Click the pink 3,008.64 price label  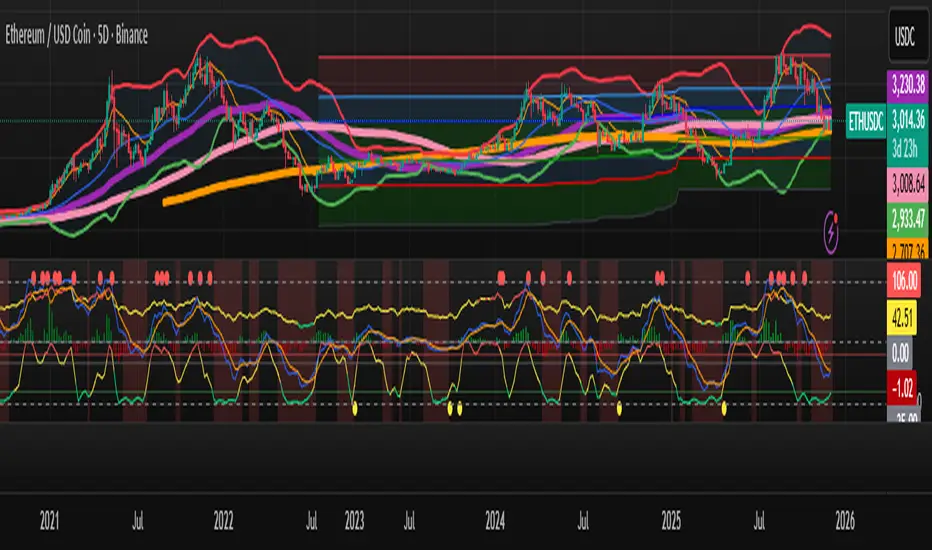908,183
